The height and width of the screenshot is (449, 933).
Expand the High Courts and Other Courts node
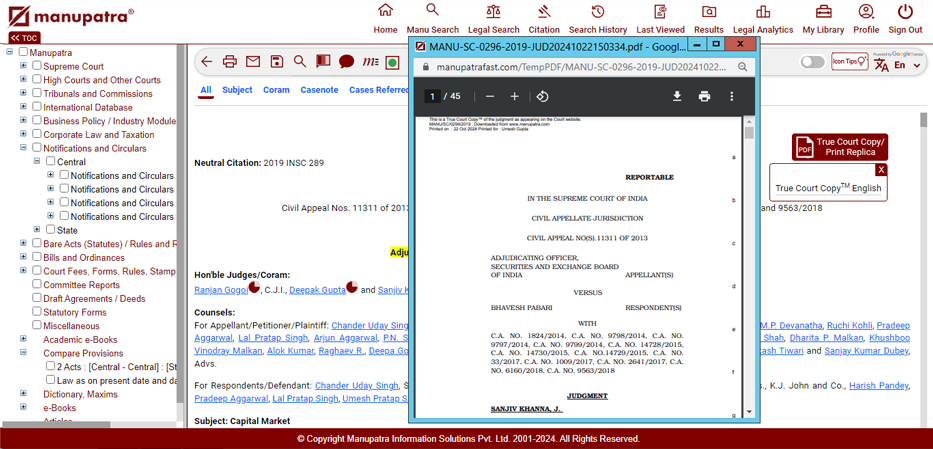tap(23, 80)
